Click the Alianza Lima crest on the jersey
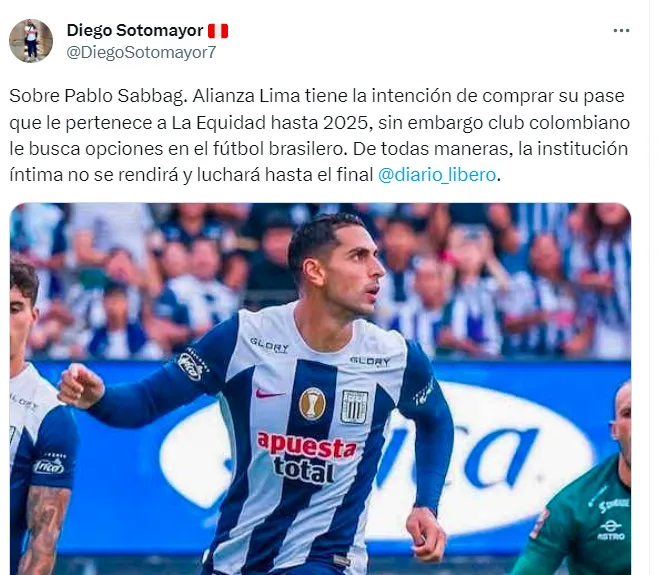This screenshot has height=575, width=663. click(354, 406)
